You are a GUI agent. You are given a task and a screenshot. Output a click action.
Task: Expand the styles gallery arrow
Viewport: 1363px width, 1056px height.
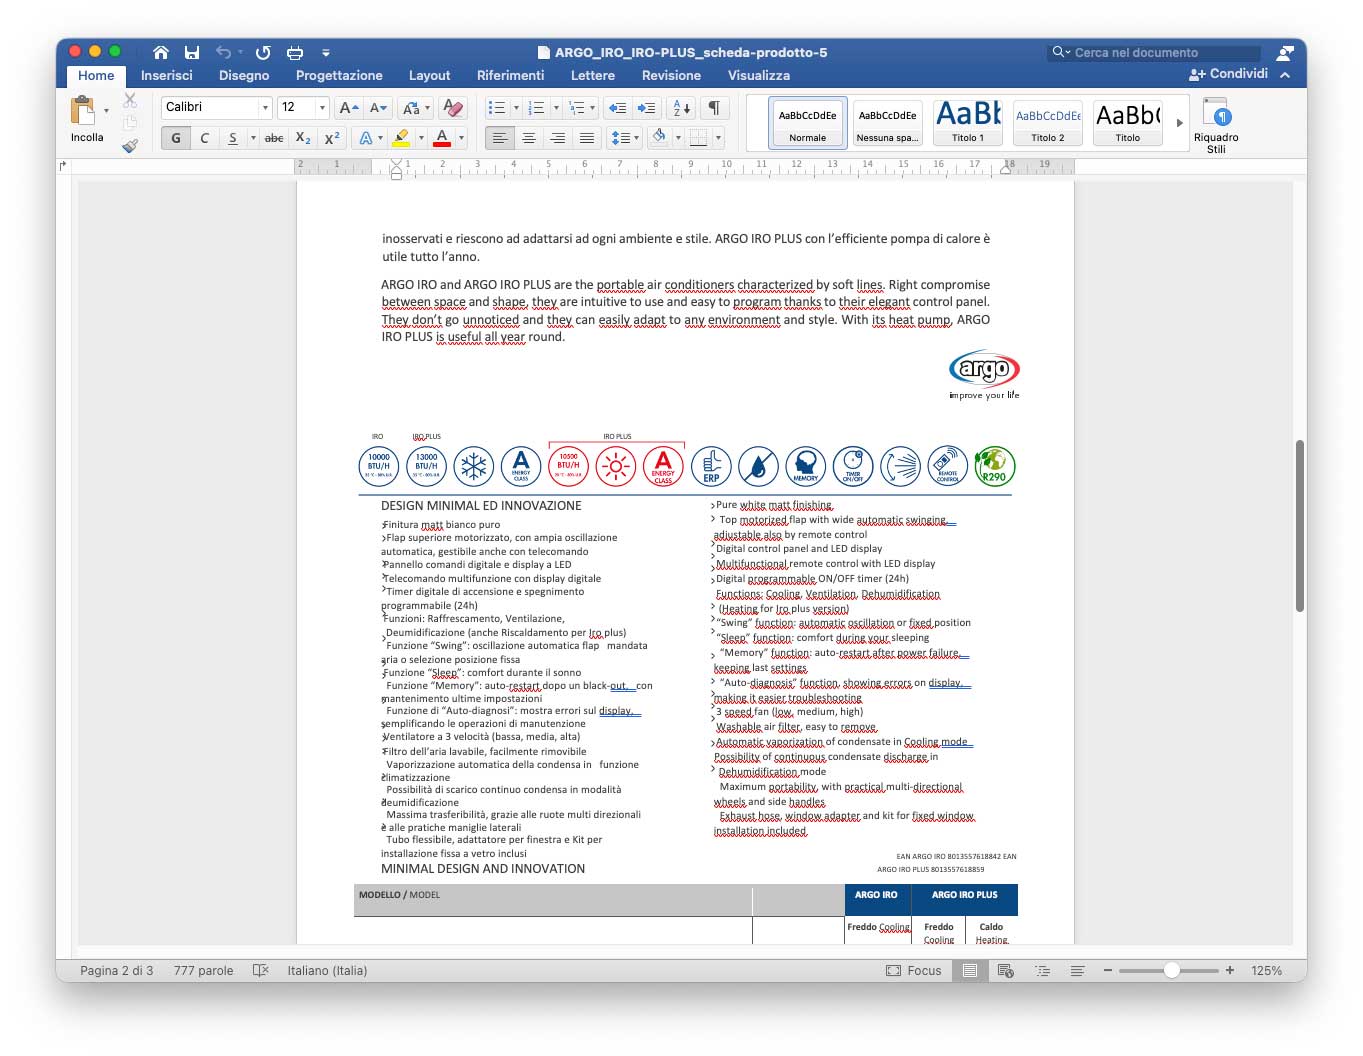click(x=1180, y=123)
